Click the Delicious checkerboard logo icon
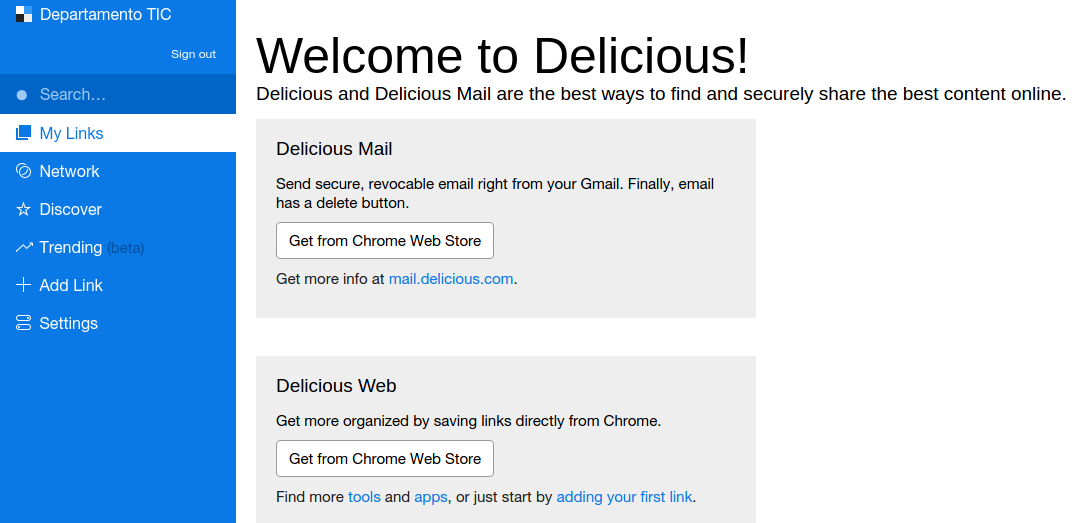 24,14
